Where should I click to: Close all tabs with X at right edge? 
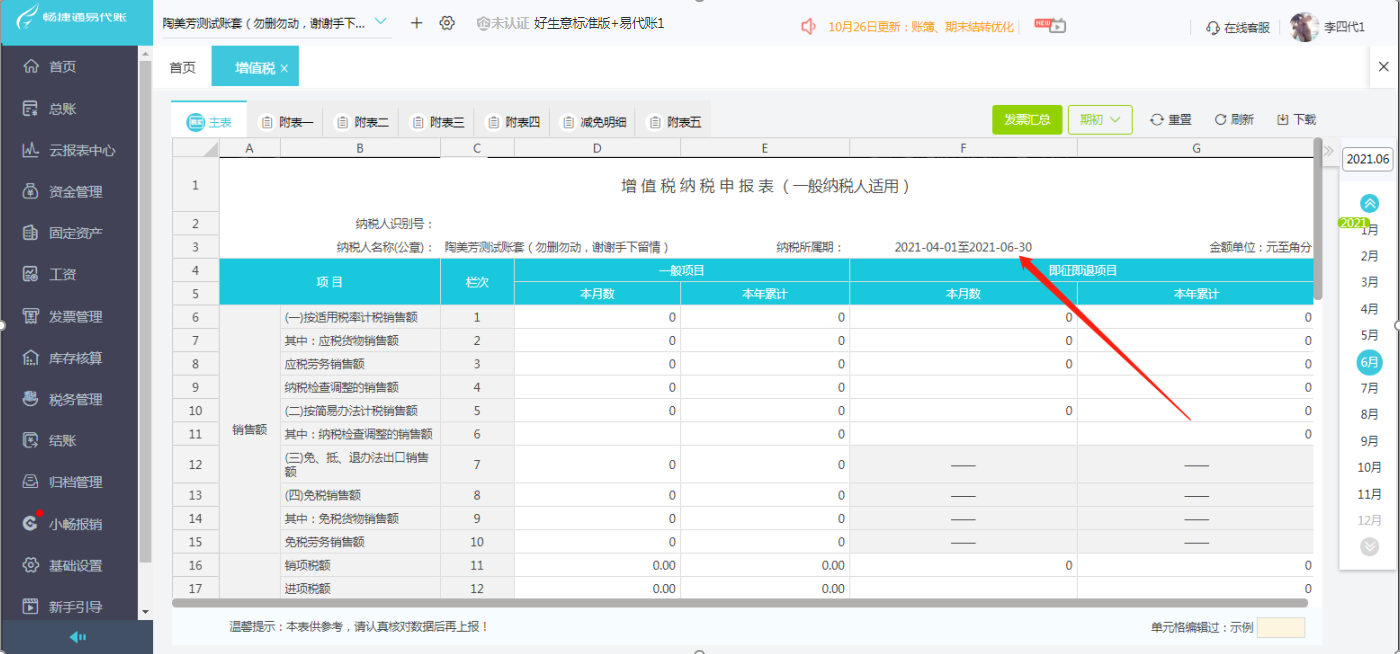tap(1383, 67)
